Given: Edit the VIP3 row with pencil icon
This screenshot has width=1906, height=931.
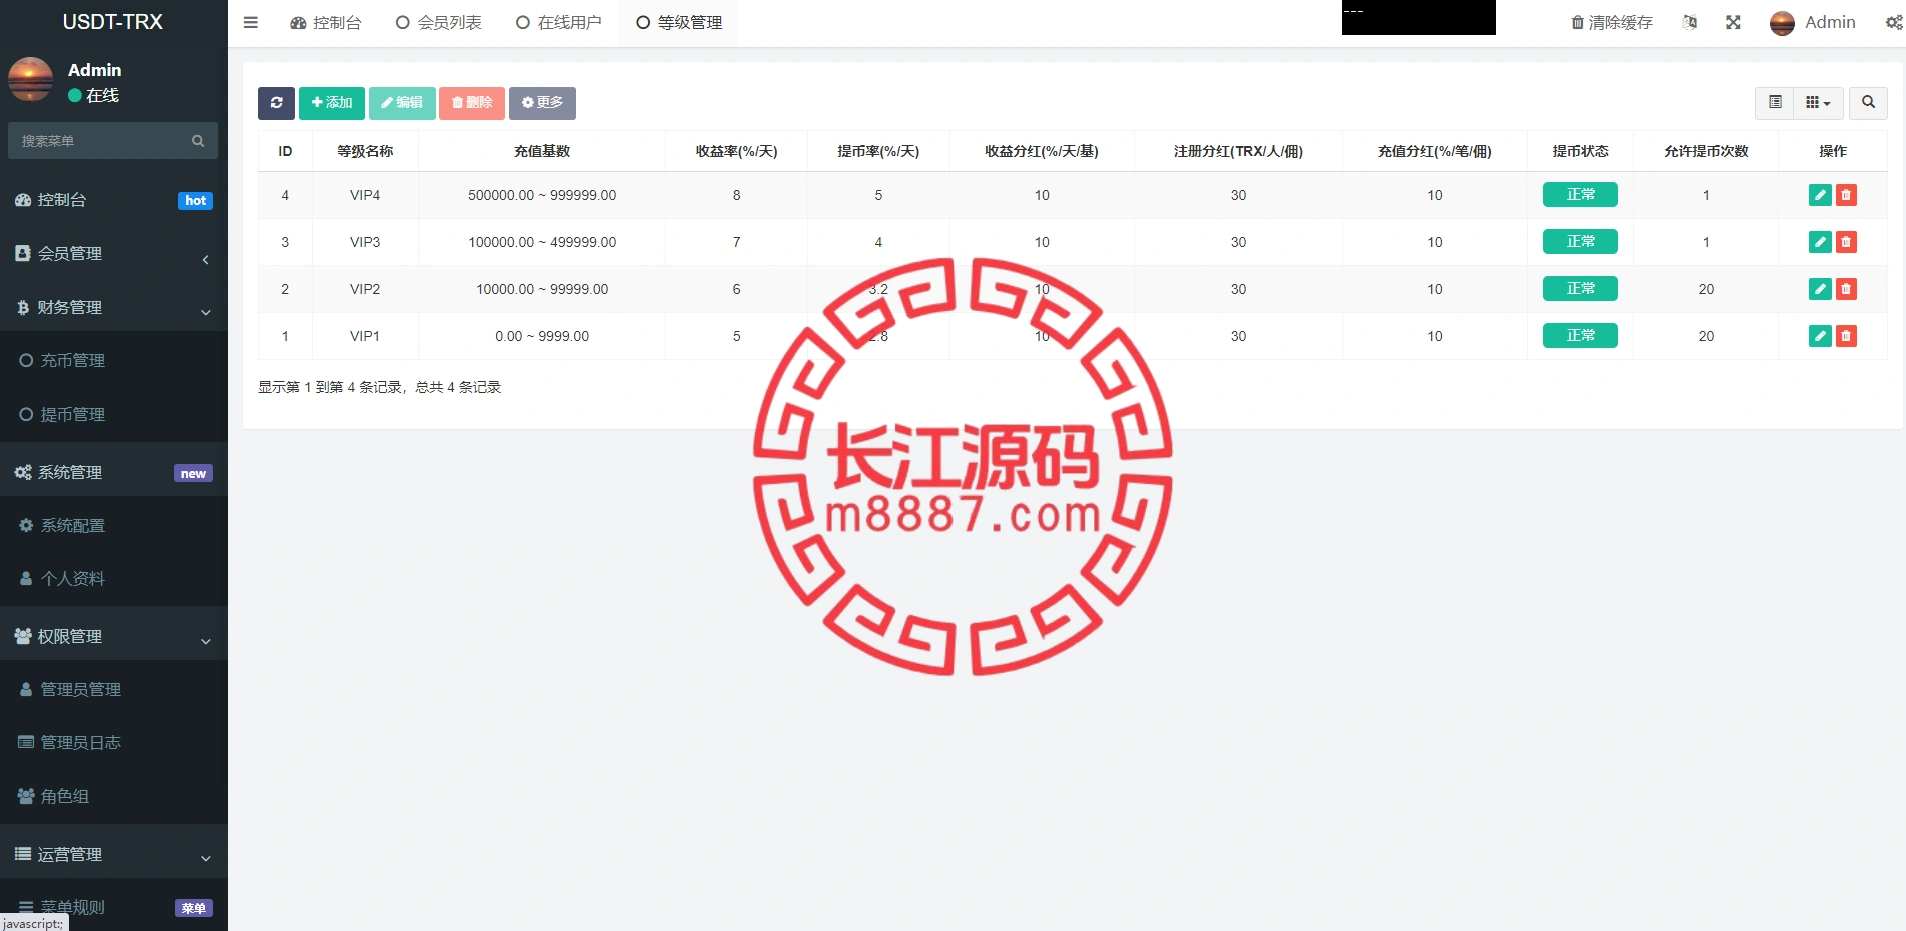Looking at the screenshot, I should click(x=1820, y=242).
